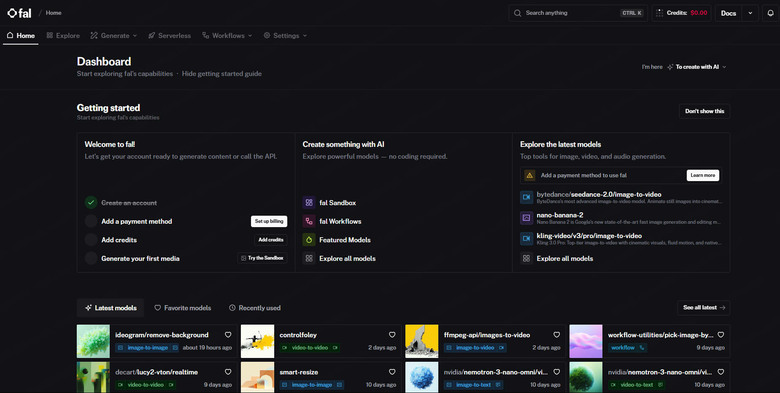The height and width of the screenshot is (393, 780).
Task: Favorite the controlfoley model heart
Action: pos(392,335)
